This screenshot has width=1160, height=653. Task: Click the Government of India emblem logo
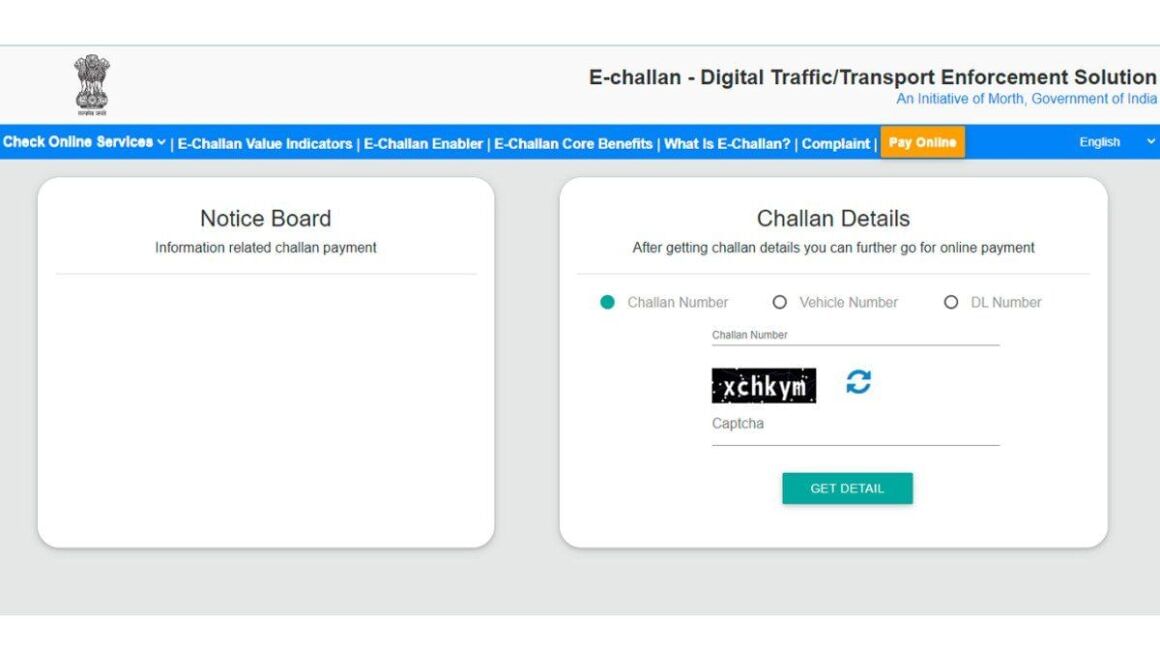click(x=92, y=84)
